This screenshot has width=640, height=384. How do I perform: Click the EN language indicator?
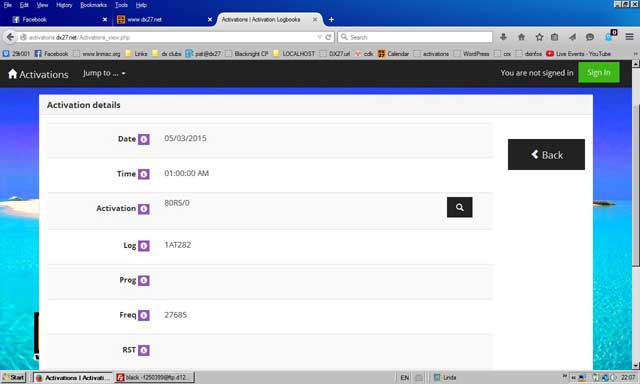(x=404, y=377)
